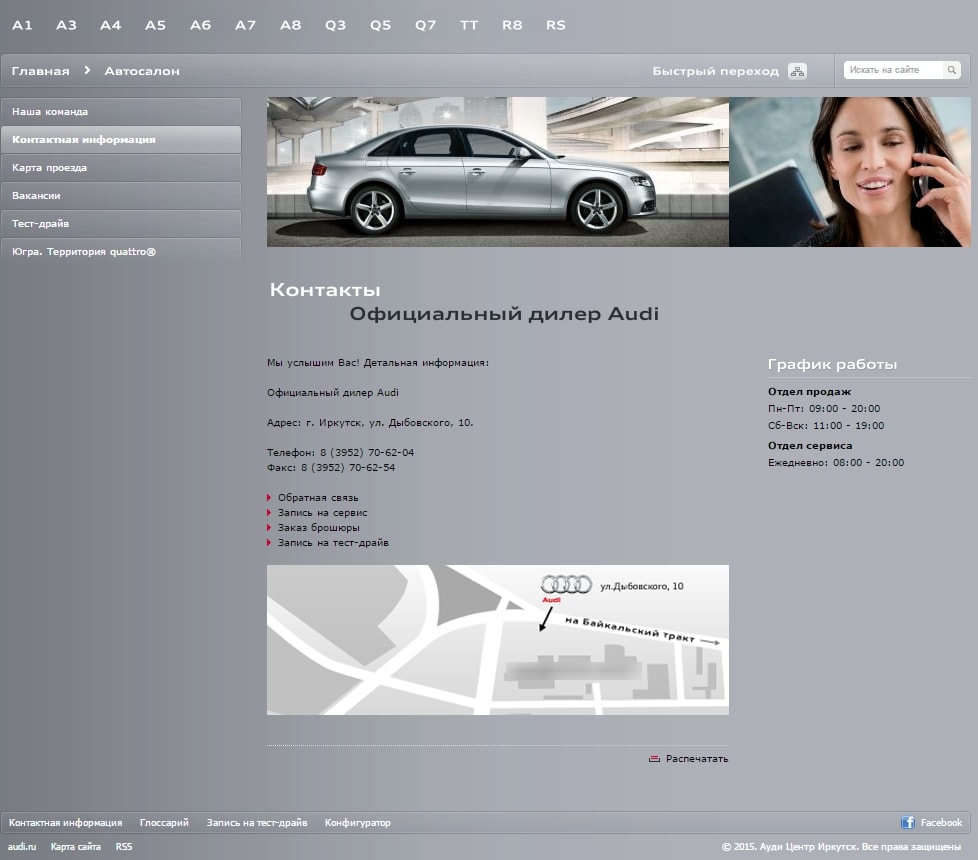Open the A7 model menu item
Image resolution: width=978 pixels, height=860 pixels.
click(245, 26)
